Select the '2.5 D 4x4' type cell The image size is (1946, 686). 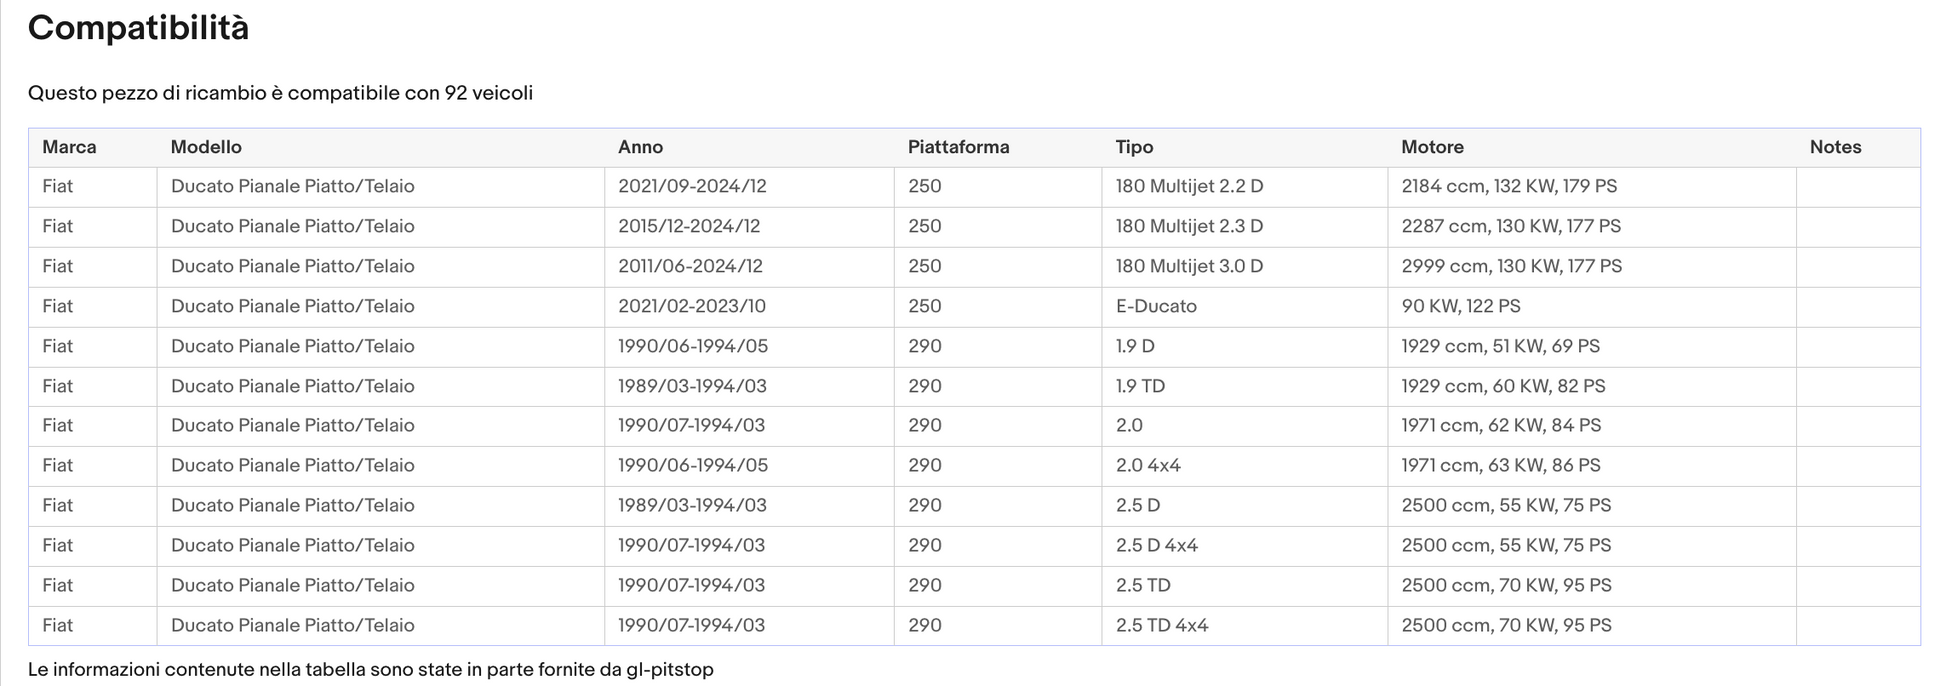pyautogui.click(x=1244, y=546)
